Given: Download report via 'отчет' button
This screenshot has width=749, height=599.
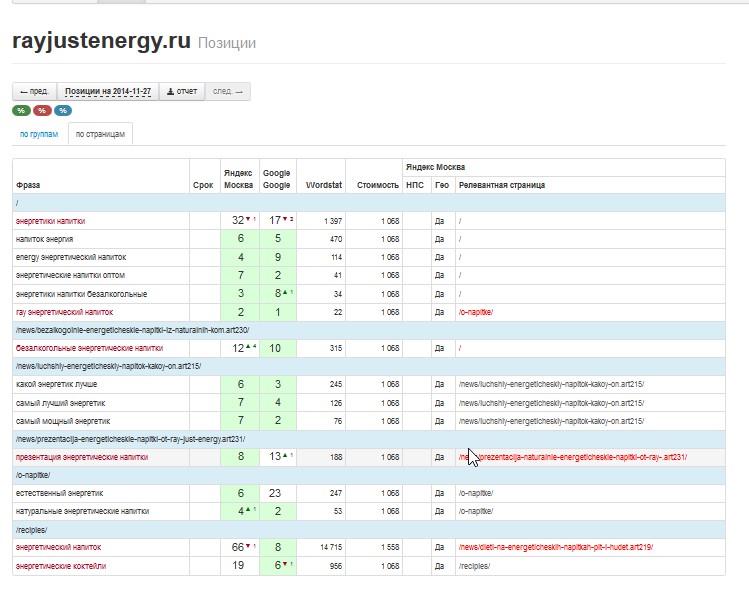Looking at the screenshot, I should pyautogui.click(x=182, y=91).
